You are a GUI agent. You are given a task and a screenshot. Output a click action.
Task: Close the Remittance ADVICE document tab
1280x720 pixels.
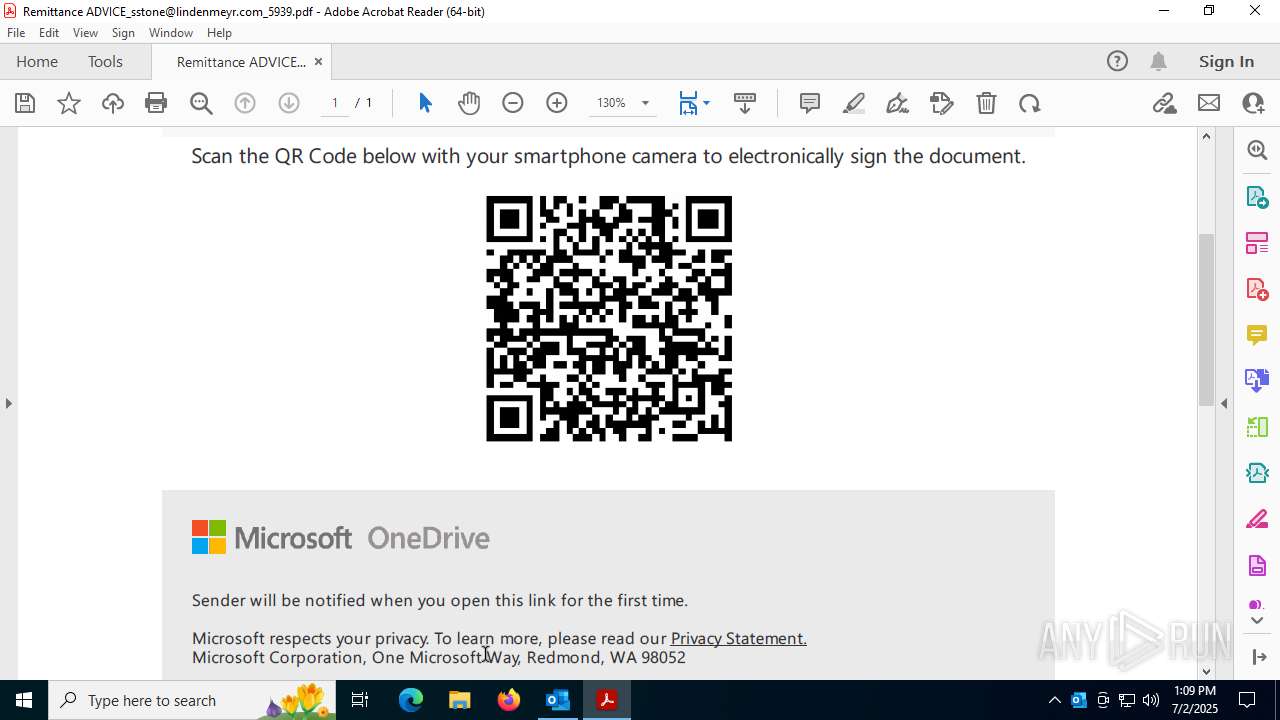pyautogui.click(x=318, y=61)
